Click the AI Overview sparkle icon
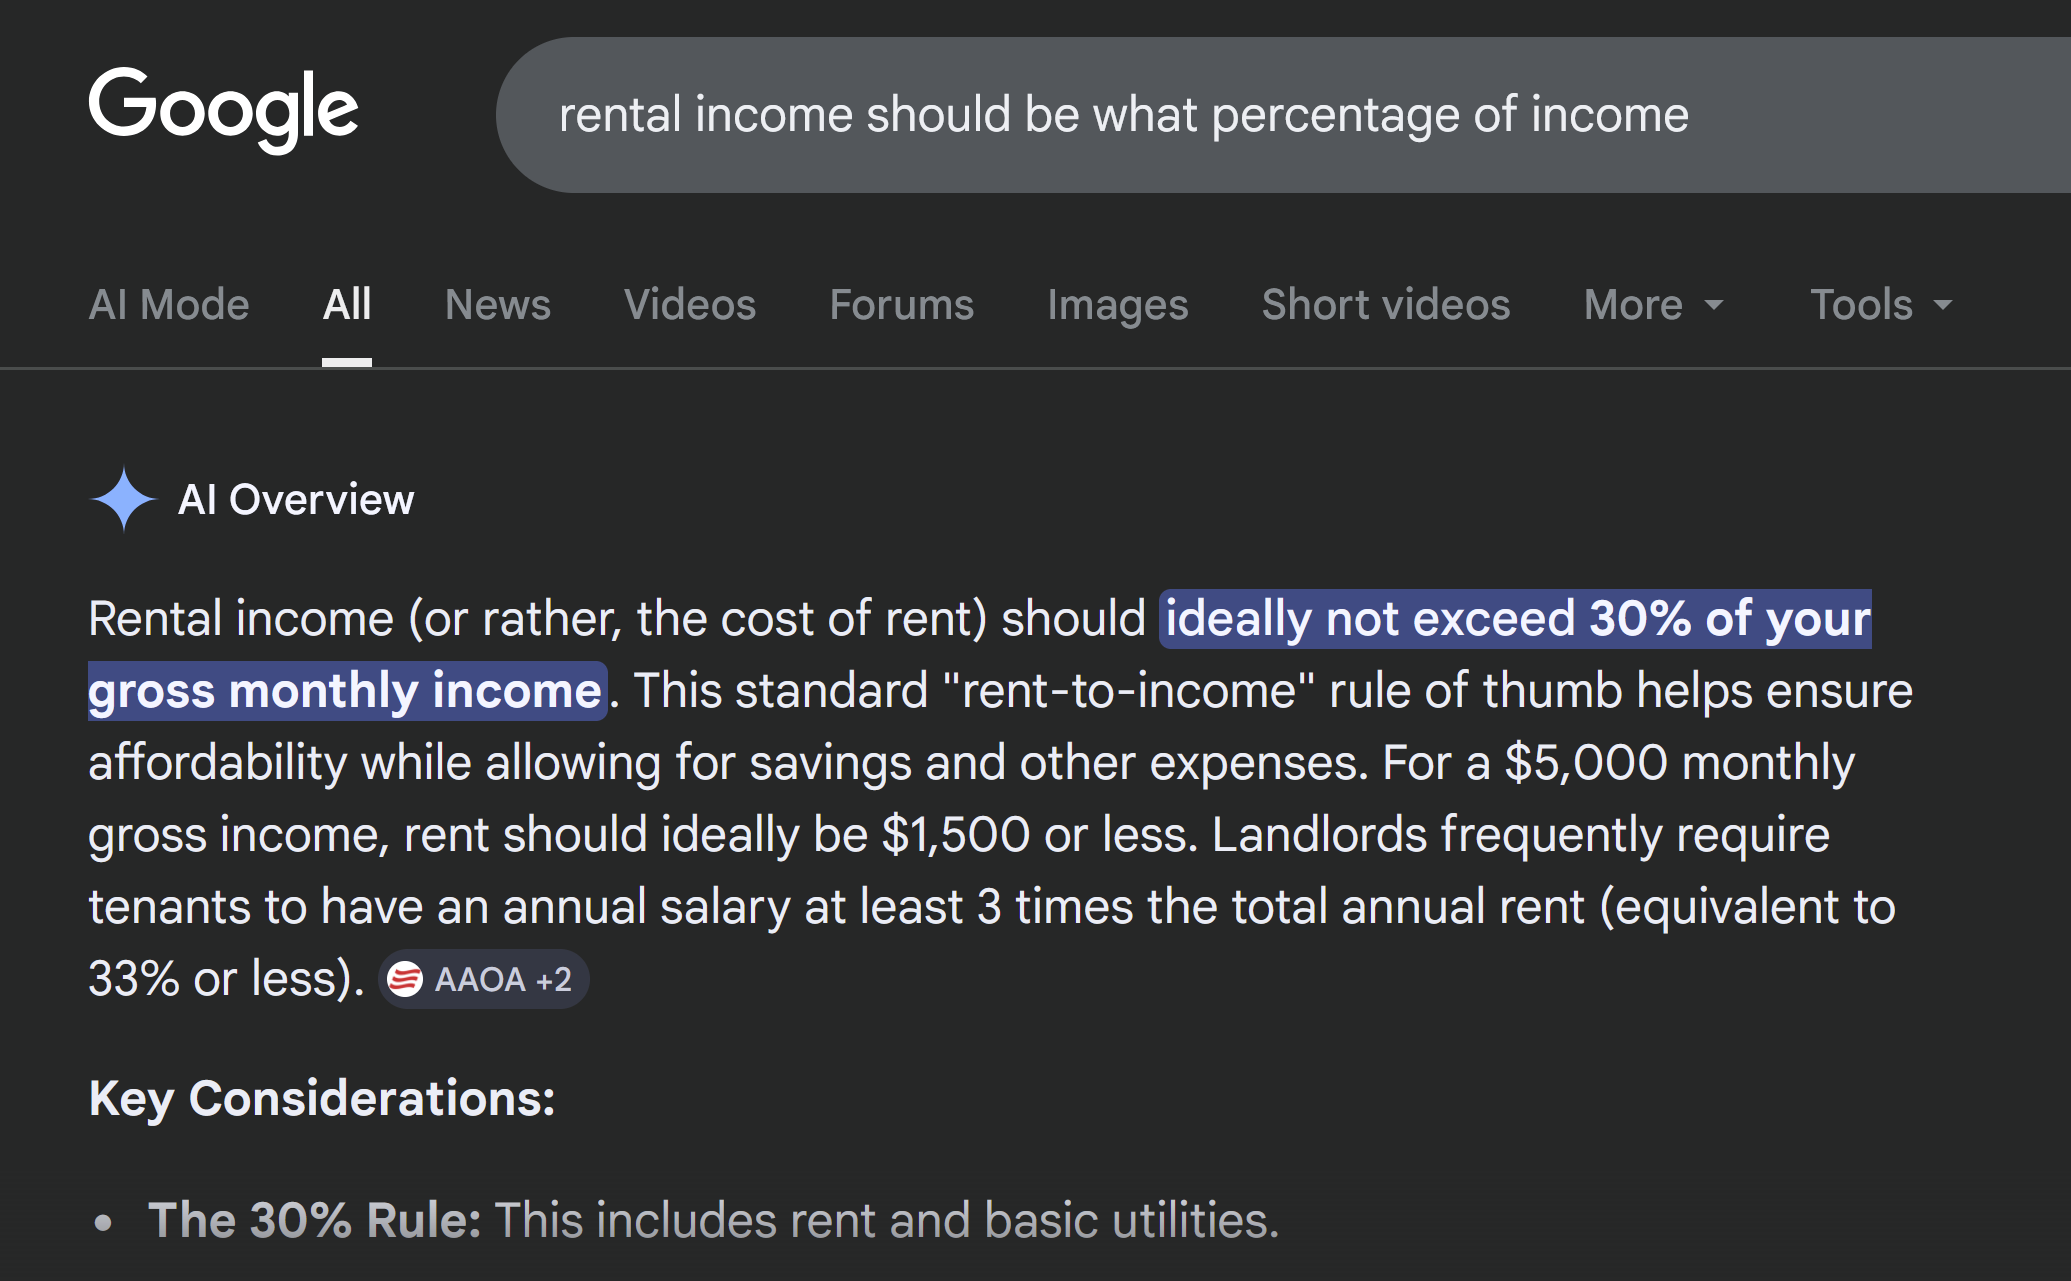2071x1281 pixels. pyautogui.click(x=123, y=499)
